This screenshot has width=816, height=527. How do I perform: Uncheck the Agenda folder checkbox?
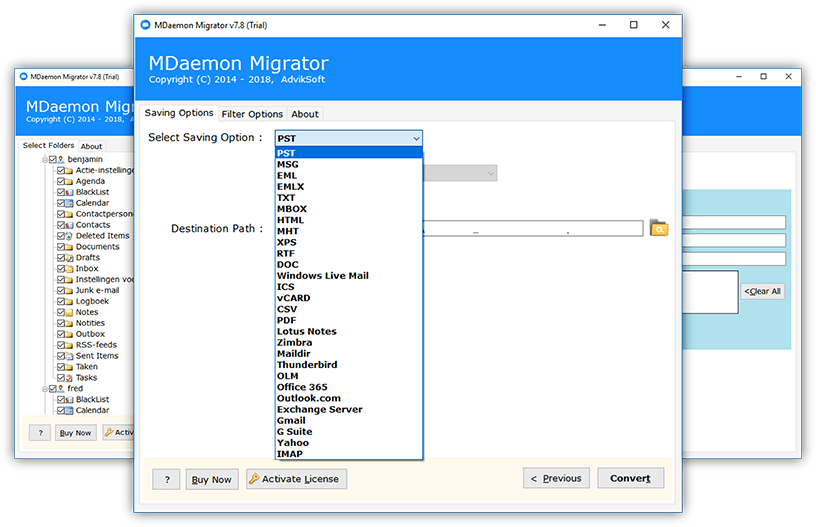[x=61, y=181]
